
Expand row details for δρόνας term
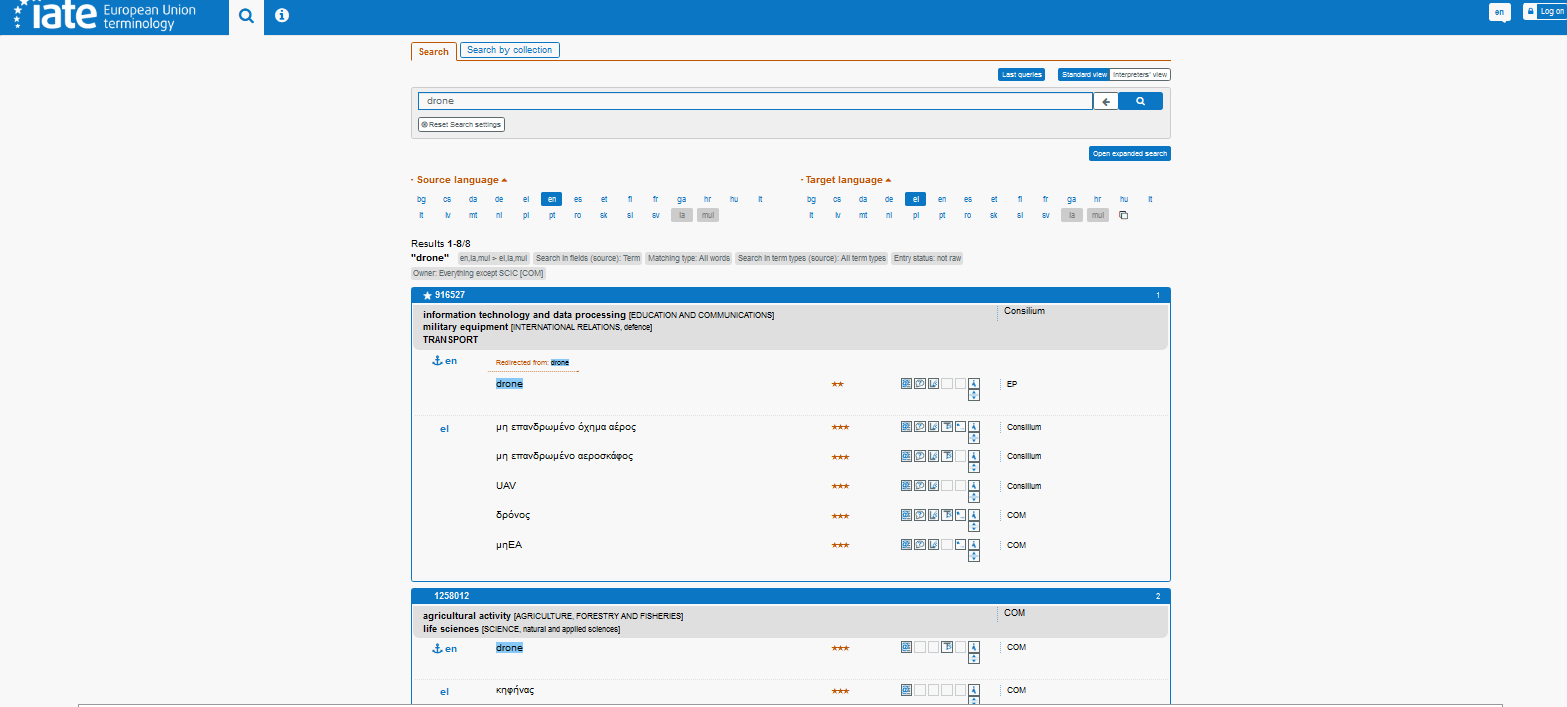(x=974, y=527)
